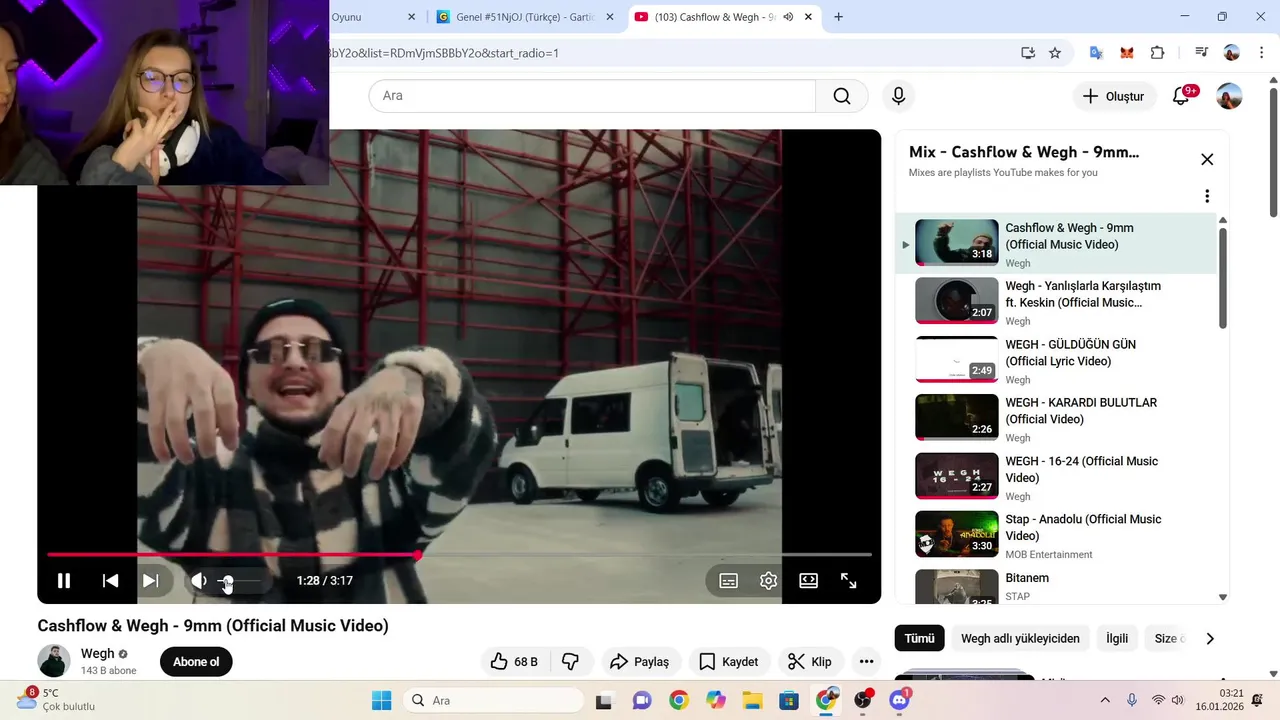The height and width of the screenshot is (720, 1280).
Task: Create a clip with Klip button
Action: click(x=811, y=662)
